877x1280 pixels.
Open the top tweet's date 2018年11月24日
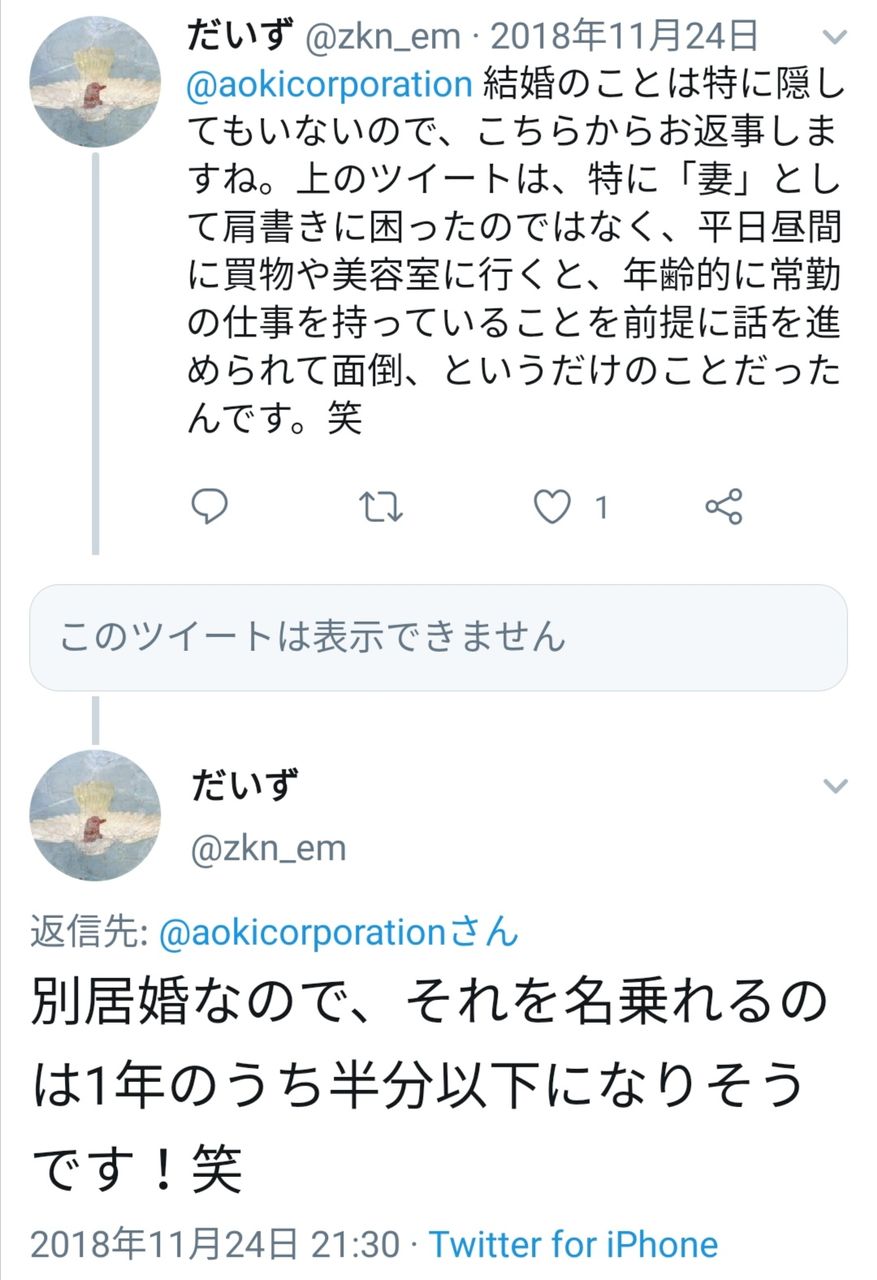[624, 37]
